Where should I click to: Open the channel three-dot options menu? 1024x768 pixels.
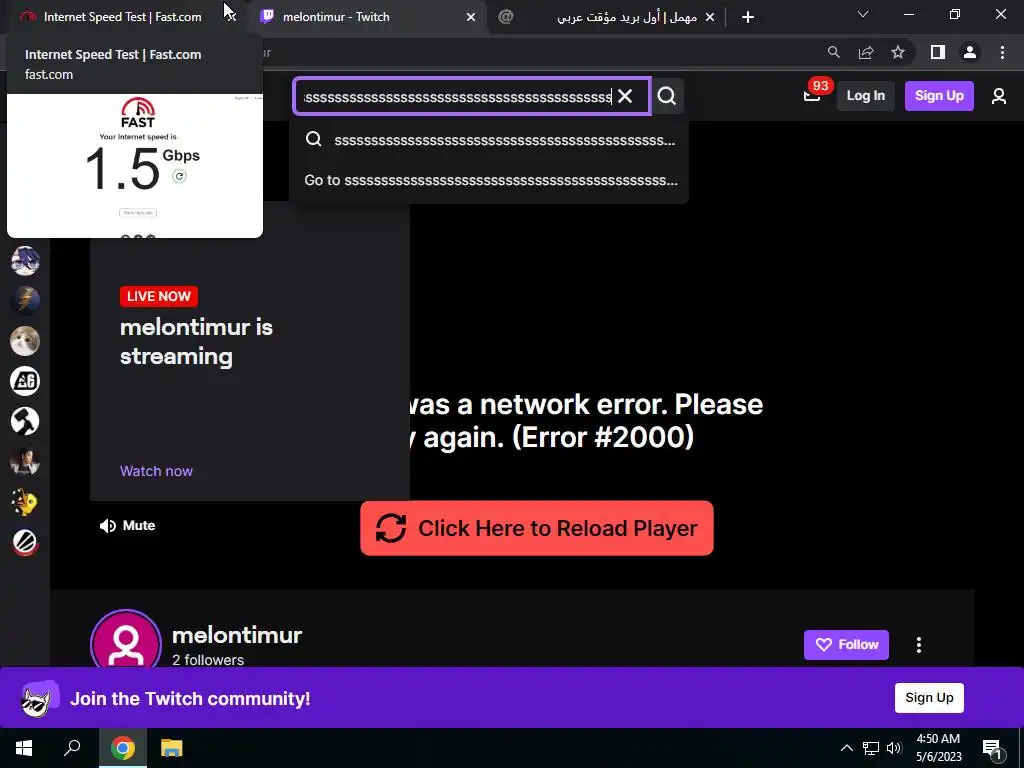(x=918, y=645)
